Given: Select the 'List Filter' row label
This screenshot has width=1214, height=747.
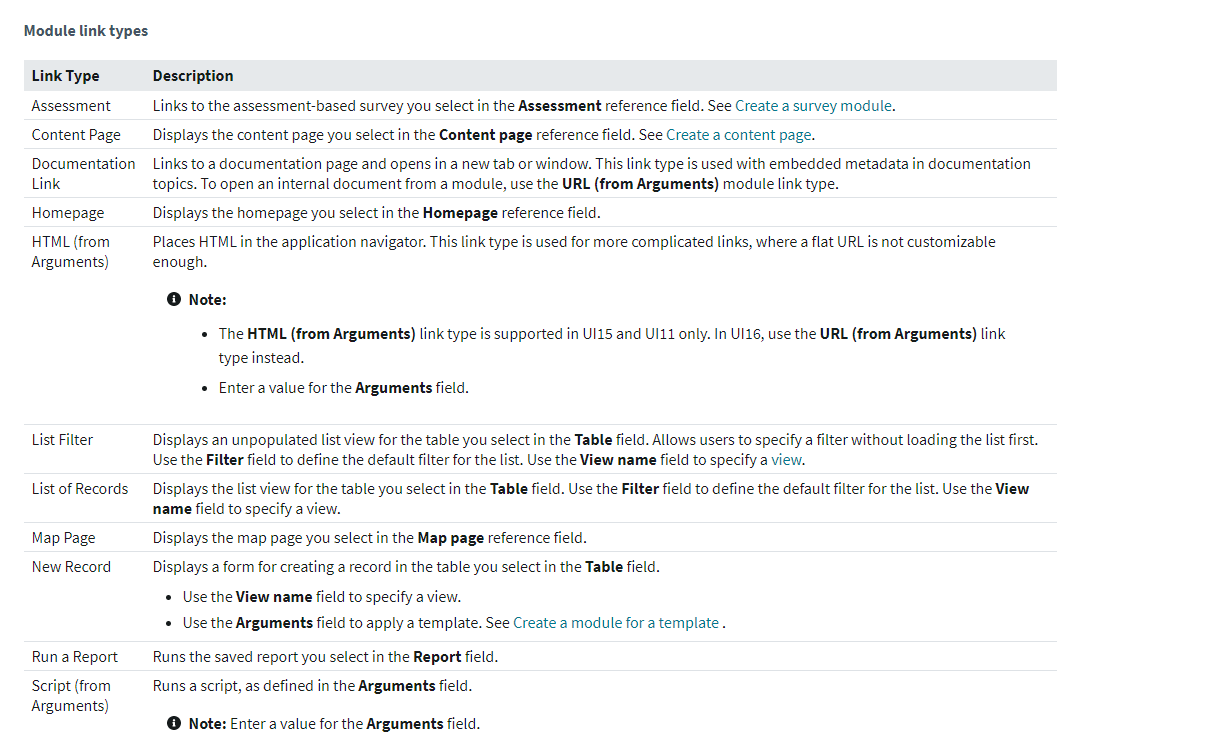Looking at the screenshot, I should [62, 440].
